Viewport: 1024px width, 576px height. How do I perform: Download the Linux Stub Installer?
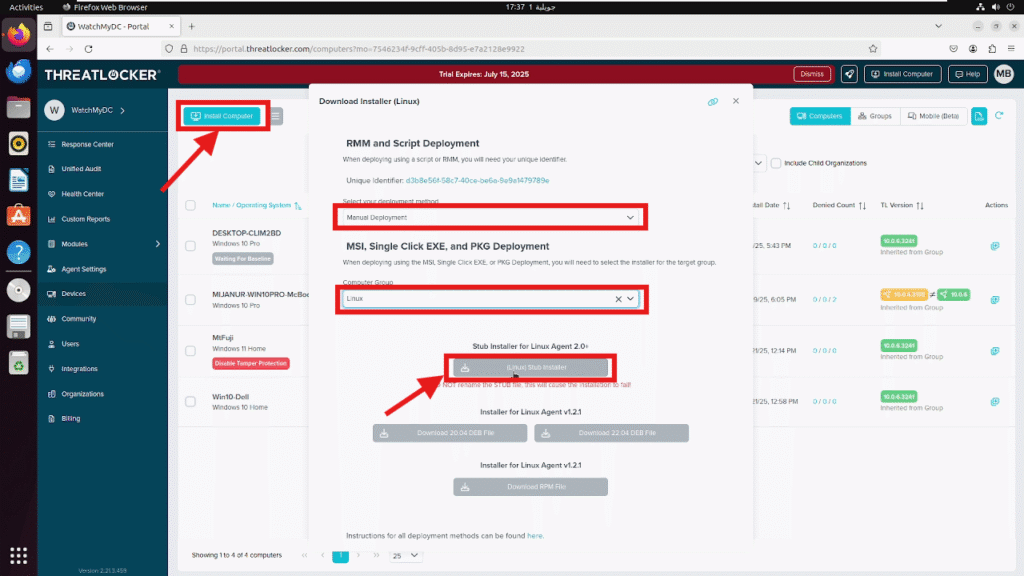click(530, 368)
